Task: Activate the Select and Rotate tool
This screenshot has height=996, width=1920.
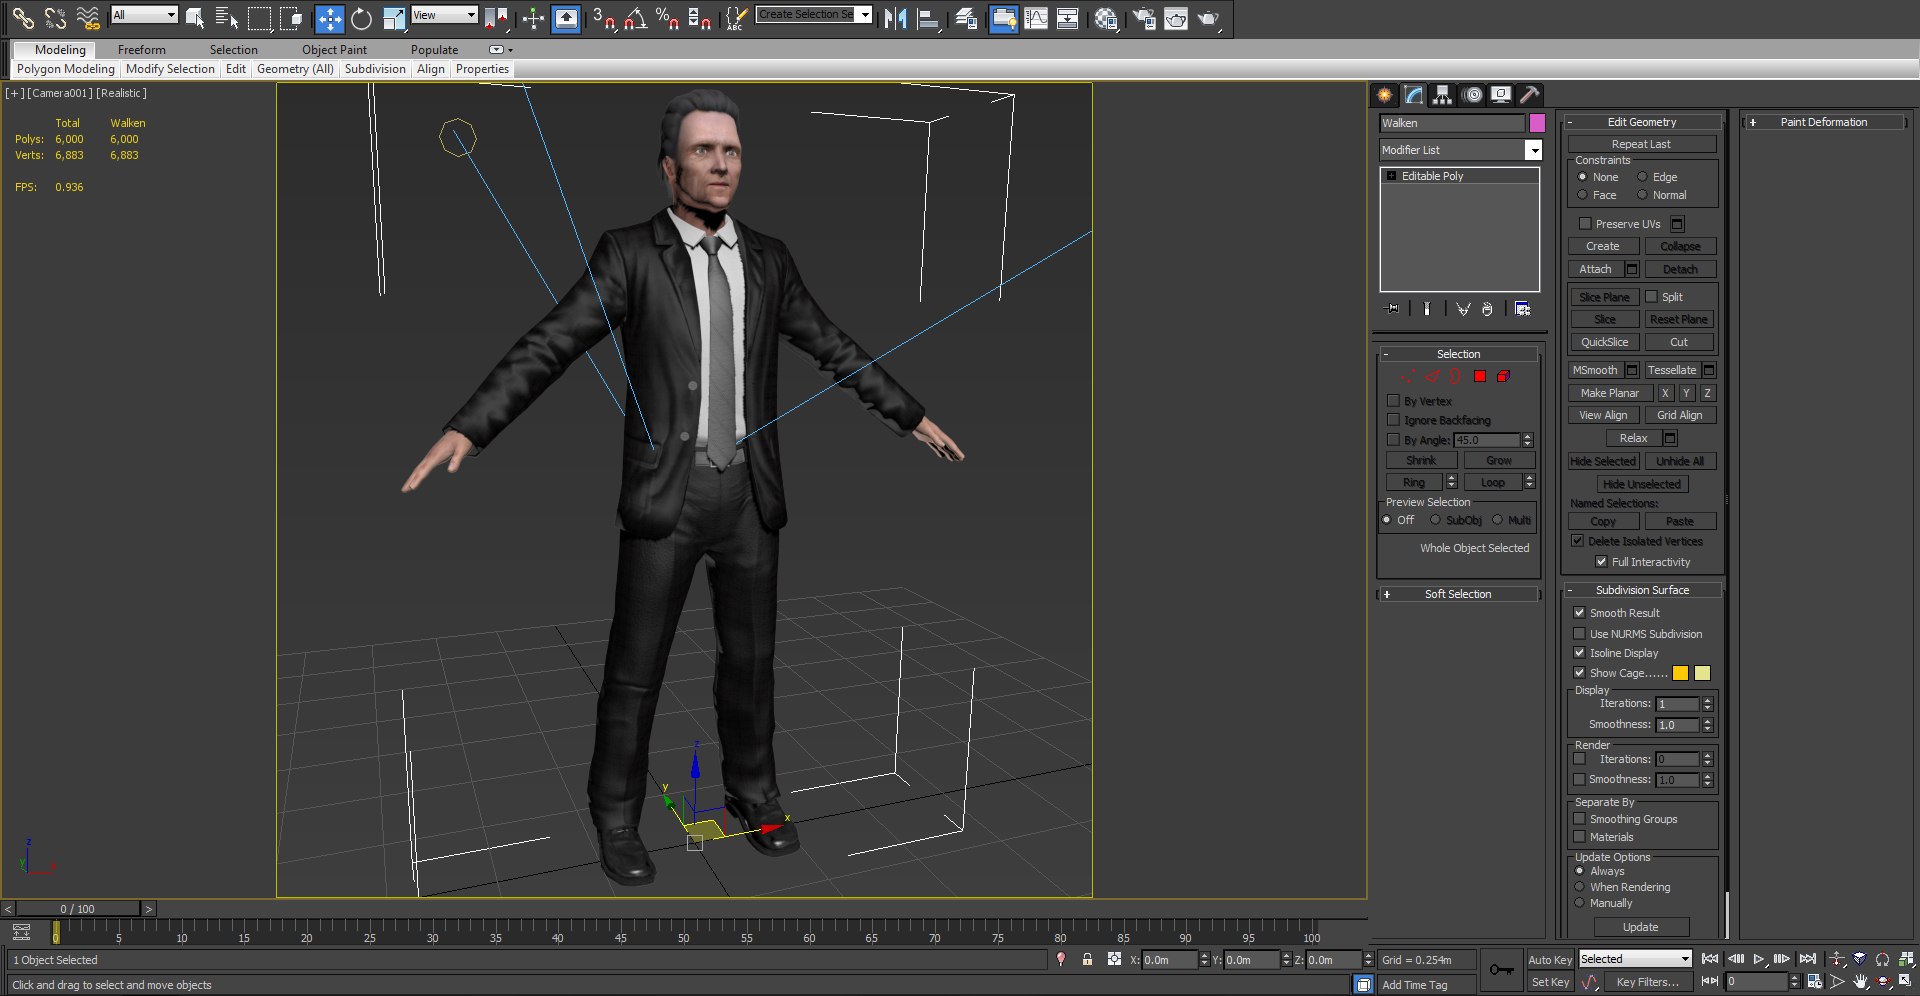Action: [x=361, y=18]
